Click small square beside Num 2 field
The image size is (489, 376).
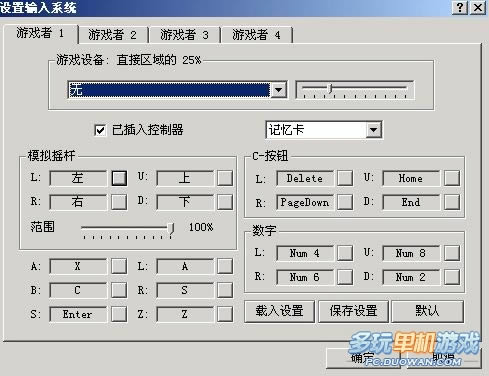tap(452, 277)
